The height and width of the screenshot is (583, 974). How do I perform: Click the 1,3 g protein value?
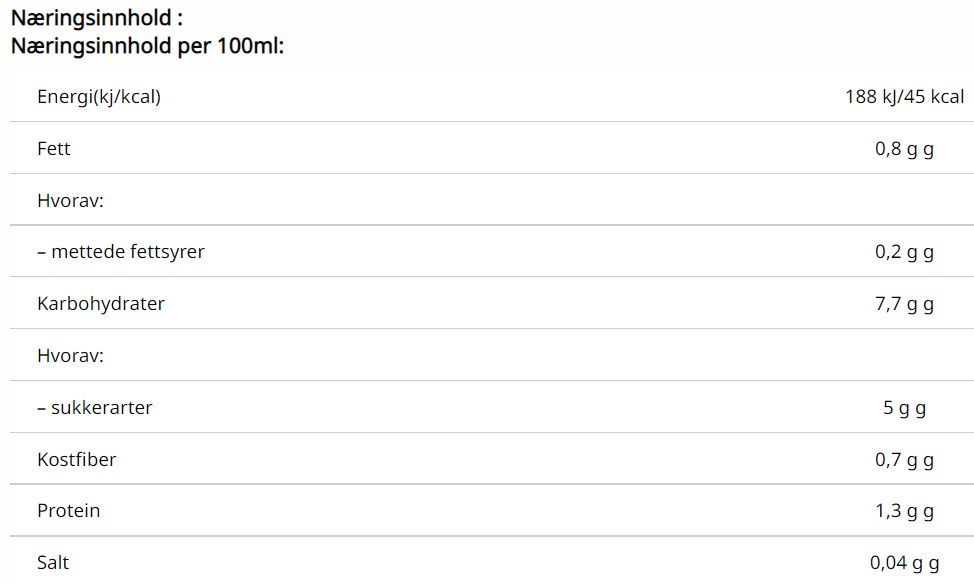[x=904, y=511]
